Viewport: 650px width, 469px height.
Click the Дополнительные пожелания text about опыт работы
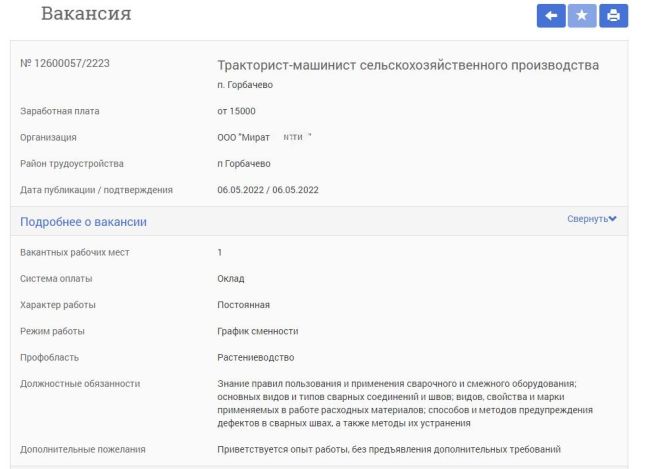point(389,450)
